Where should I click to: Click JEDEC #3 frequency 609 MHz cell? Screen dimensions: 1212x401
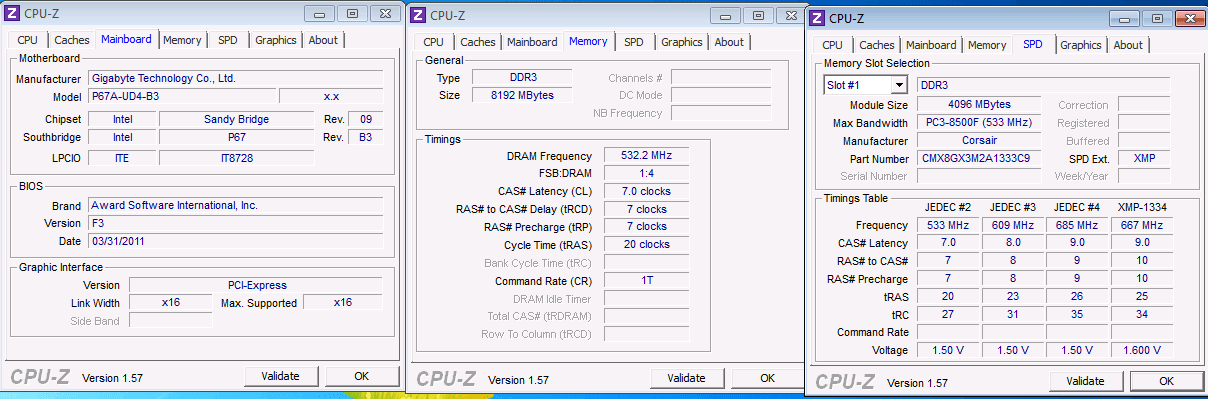[1013, 225]
